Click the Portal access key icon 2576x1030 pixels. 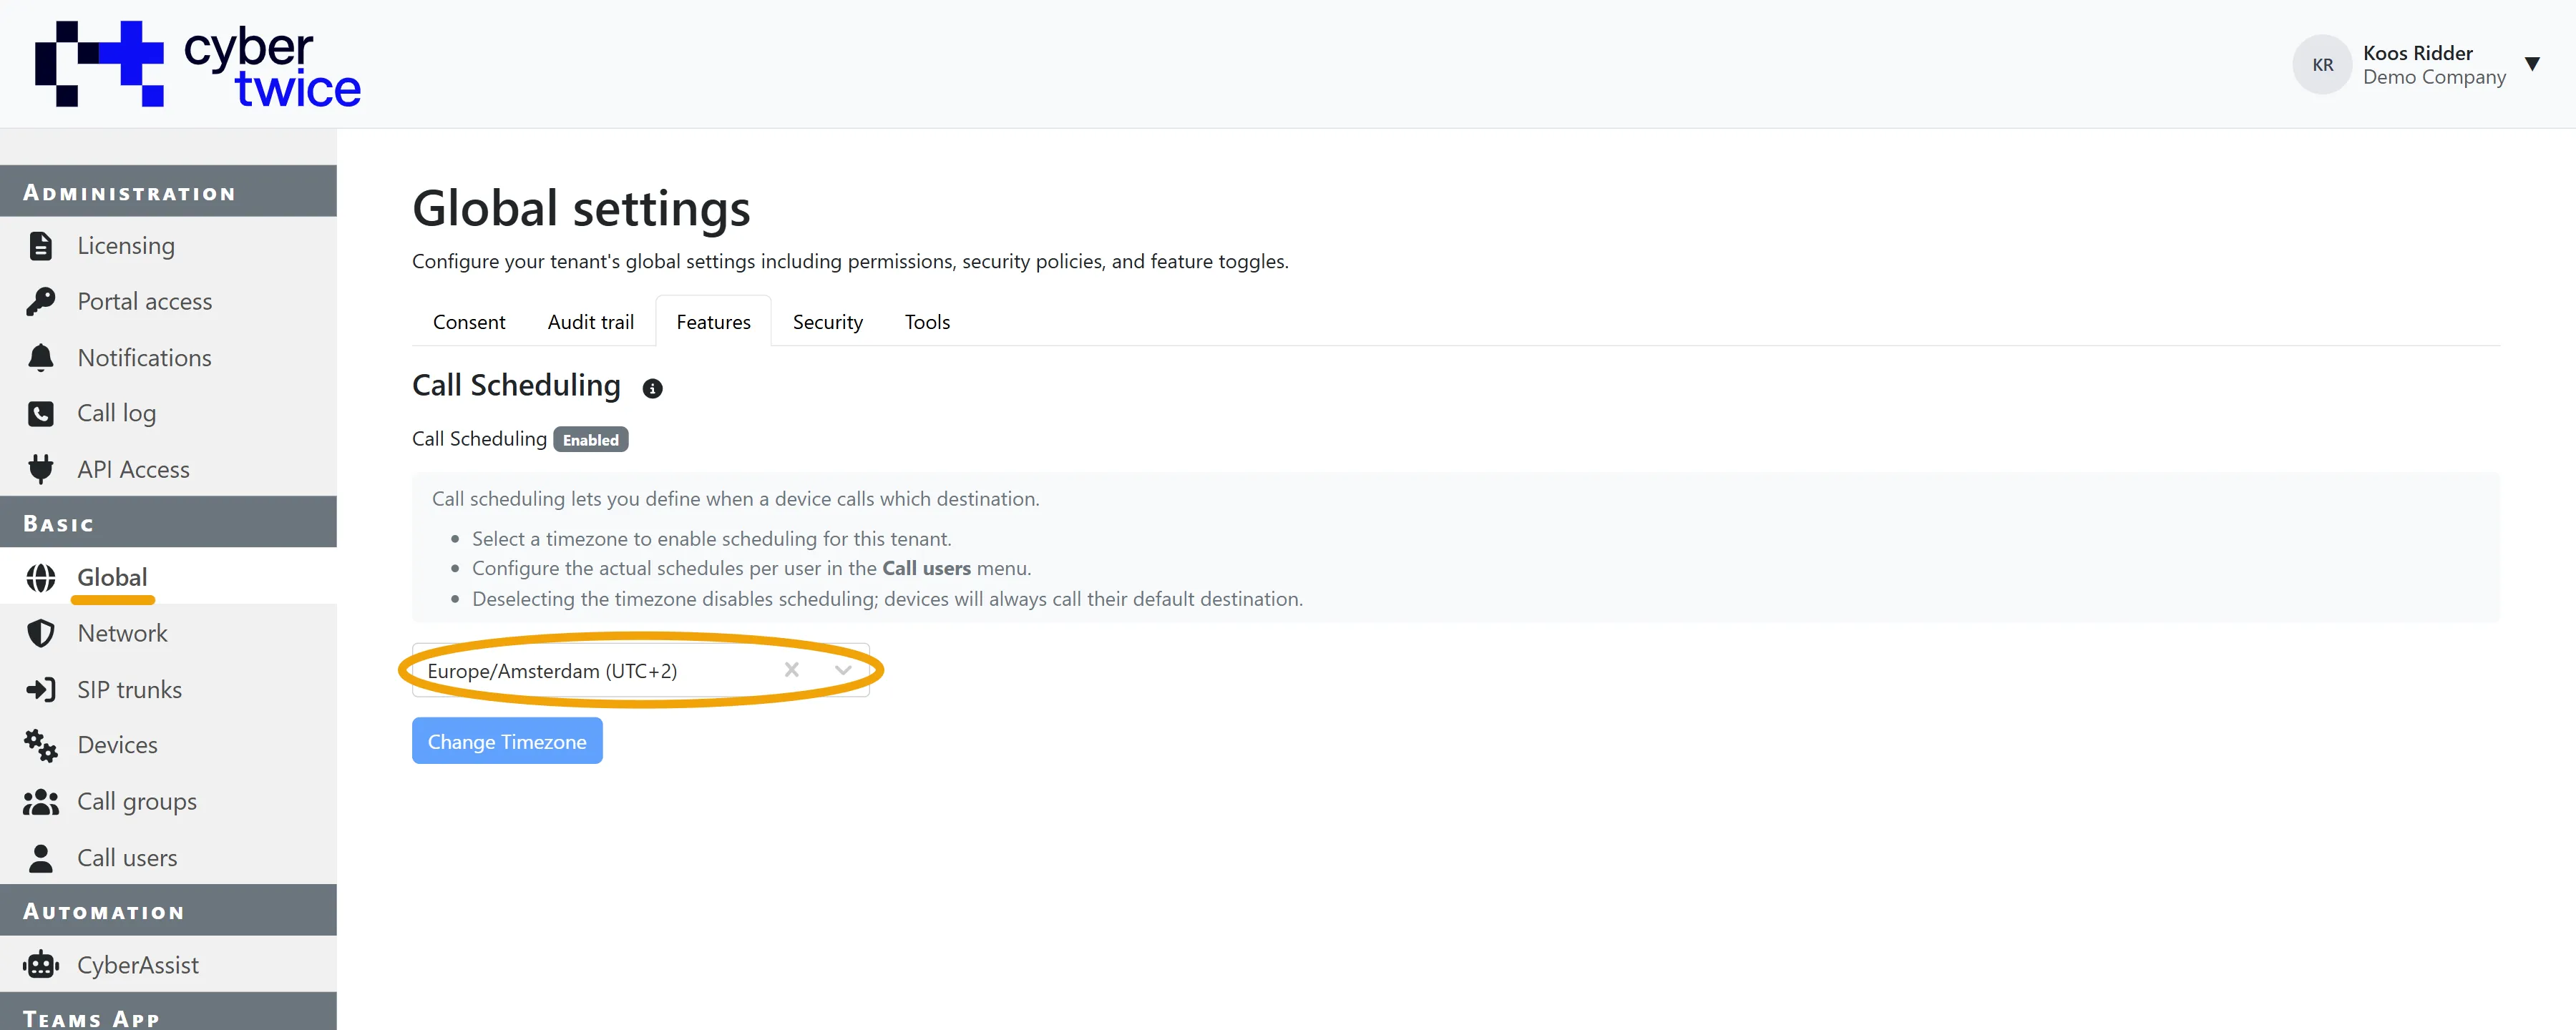41,301
